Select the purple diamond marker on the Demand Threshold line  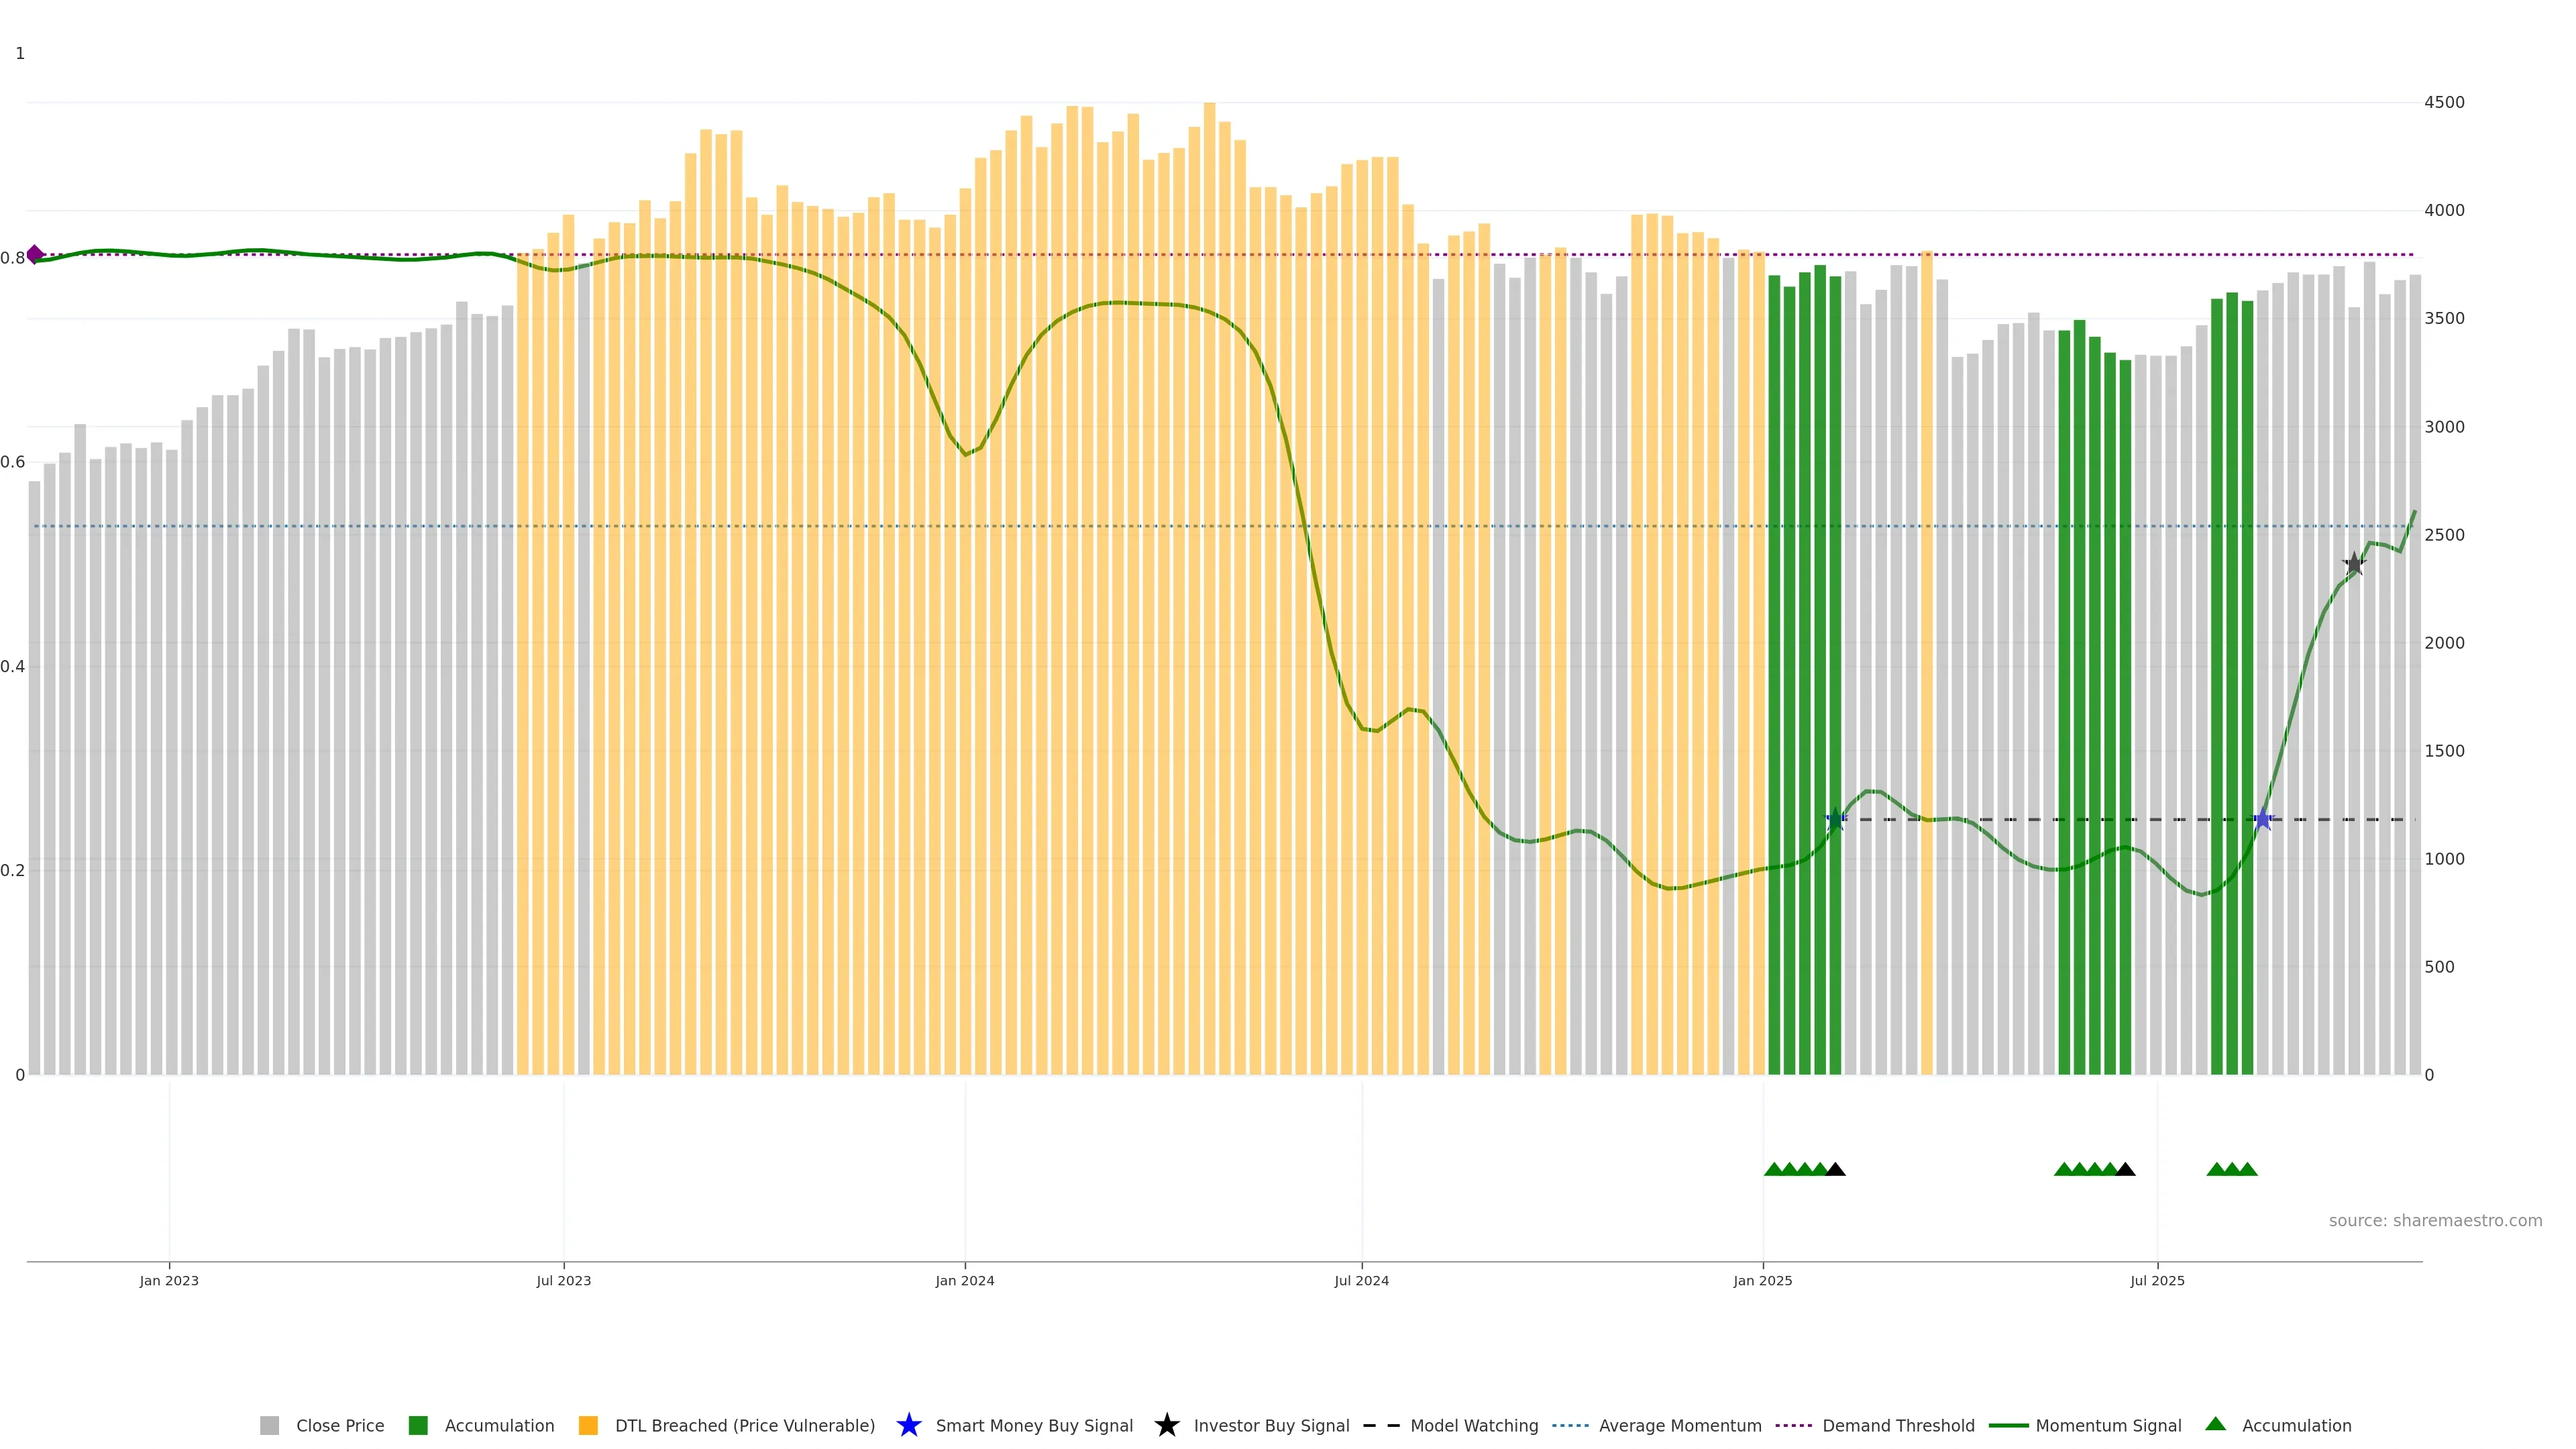click(35, 255)
